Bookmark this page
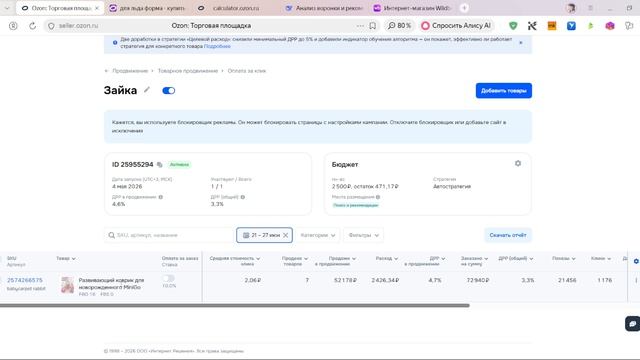This screenshot has width=640, height=360. (x=373, y=26)
